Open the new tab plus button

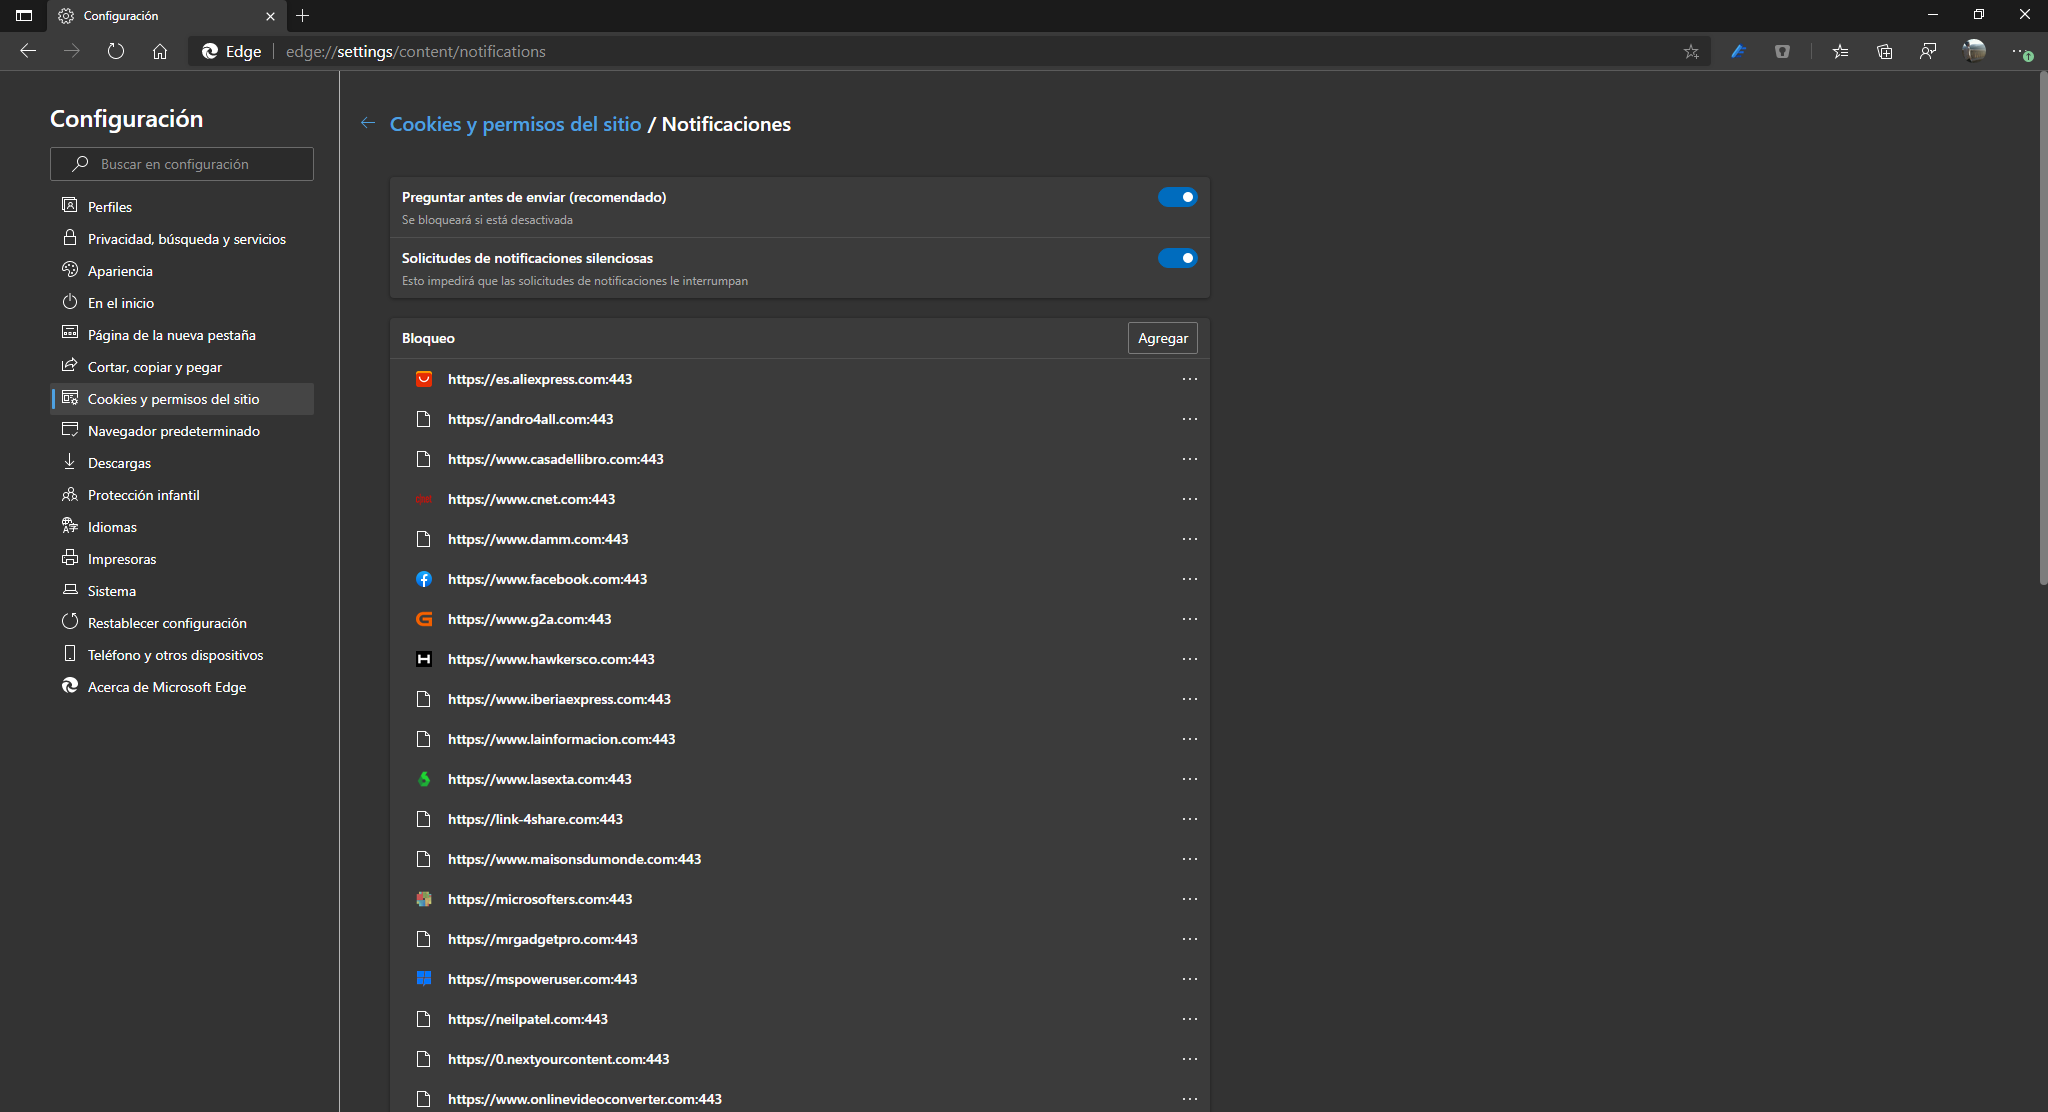303,15
